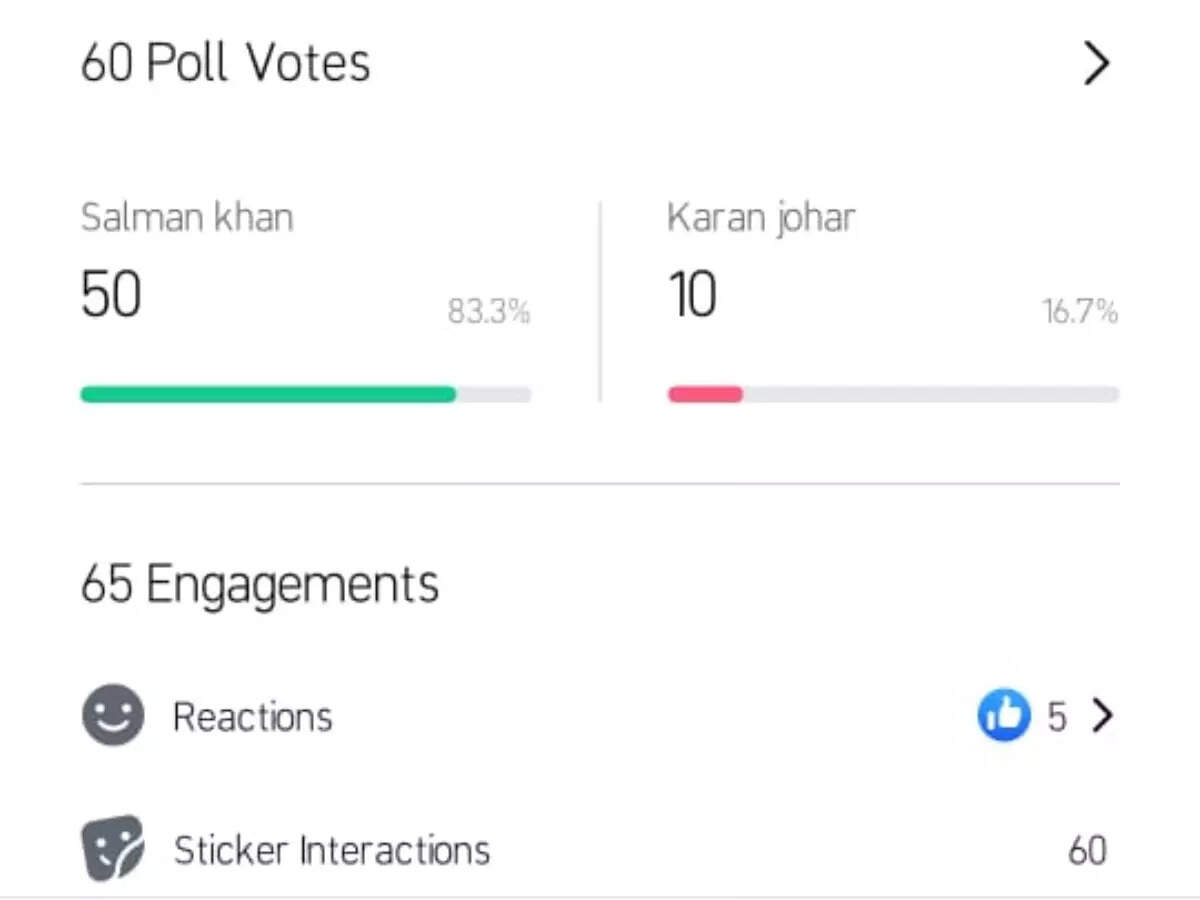Click the 50 votes count
The height and width of the screenshot is (900, 1200).
[111, 296]
